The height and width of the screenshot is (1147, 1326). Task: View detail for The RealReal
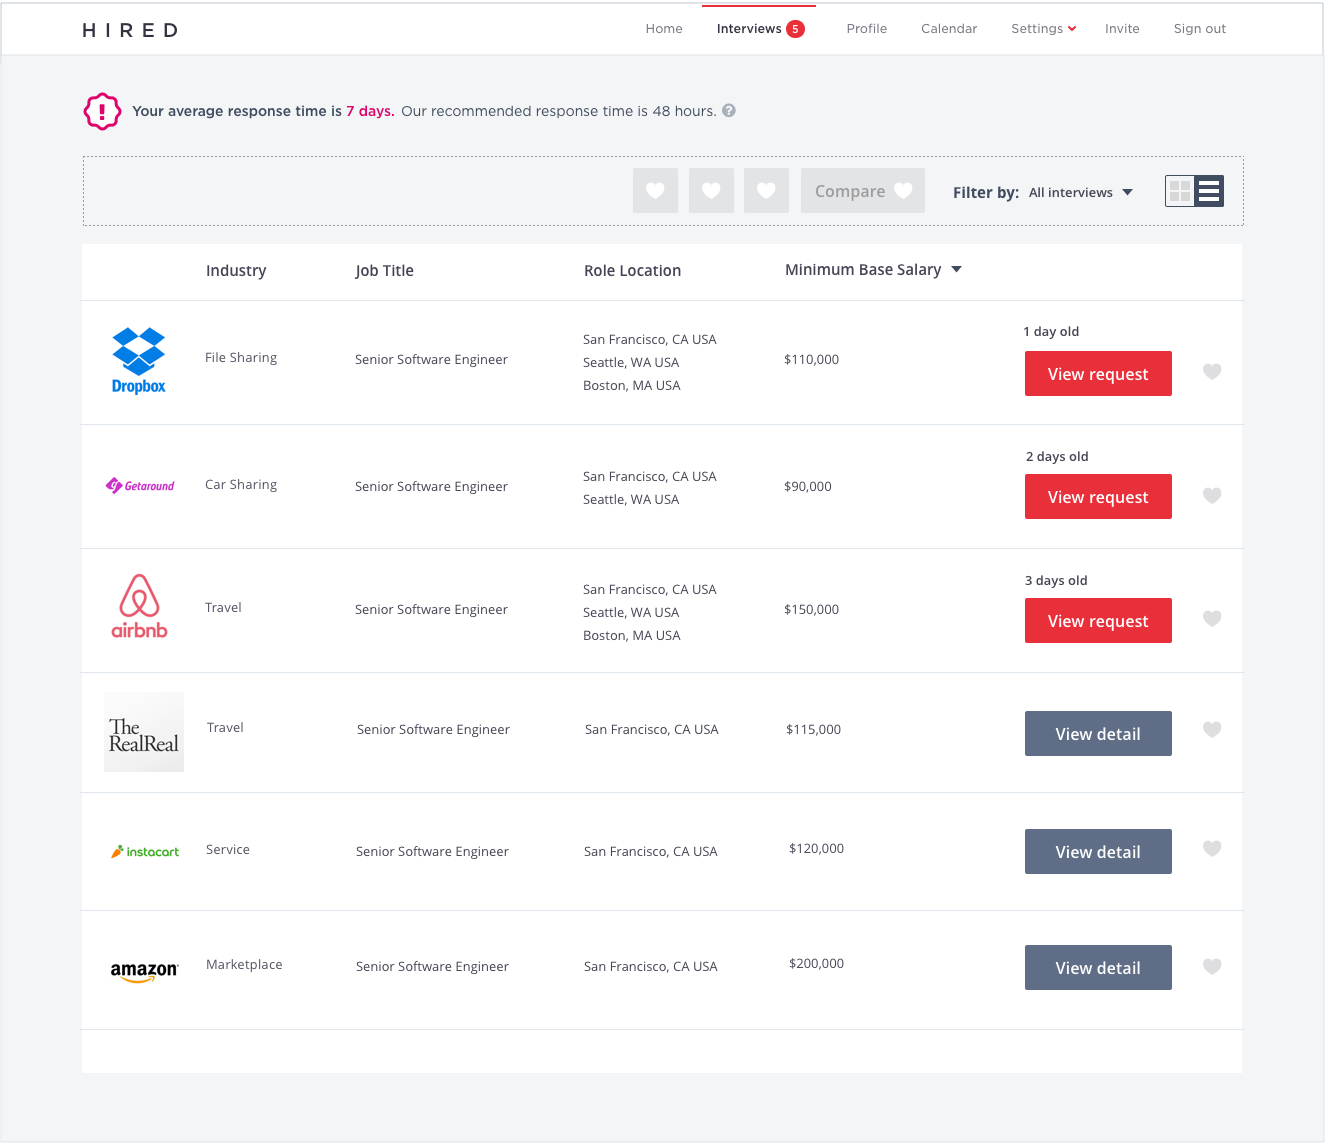pyautogui.click(x=1098, y=734)
